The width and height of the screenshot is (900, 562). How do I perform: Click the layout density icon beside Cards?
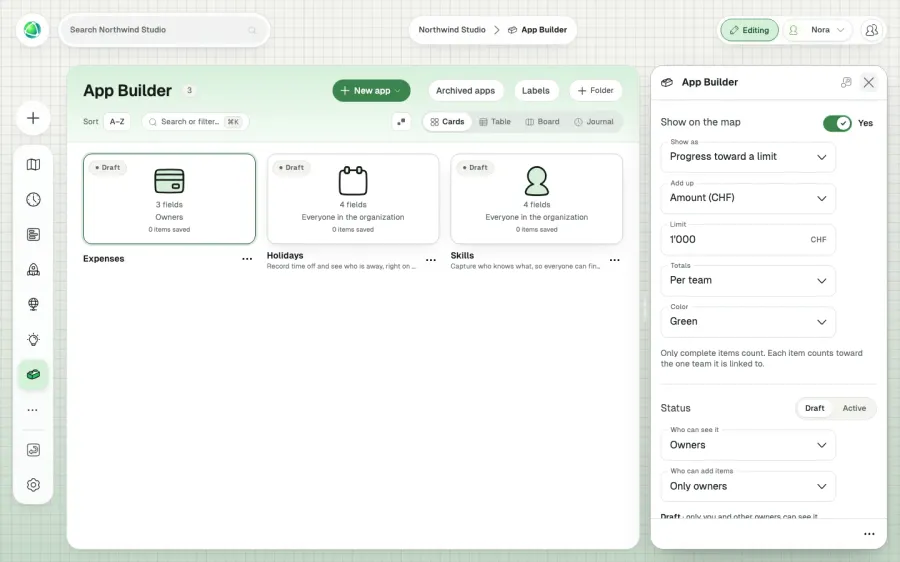[401, 122]
